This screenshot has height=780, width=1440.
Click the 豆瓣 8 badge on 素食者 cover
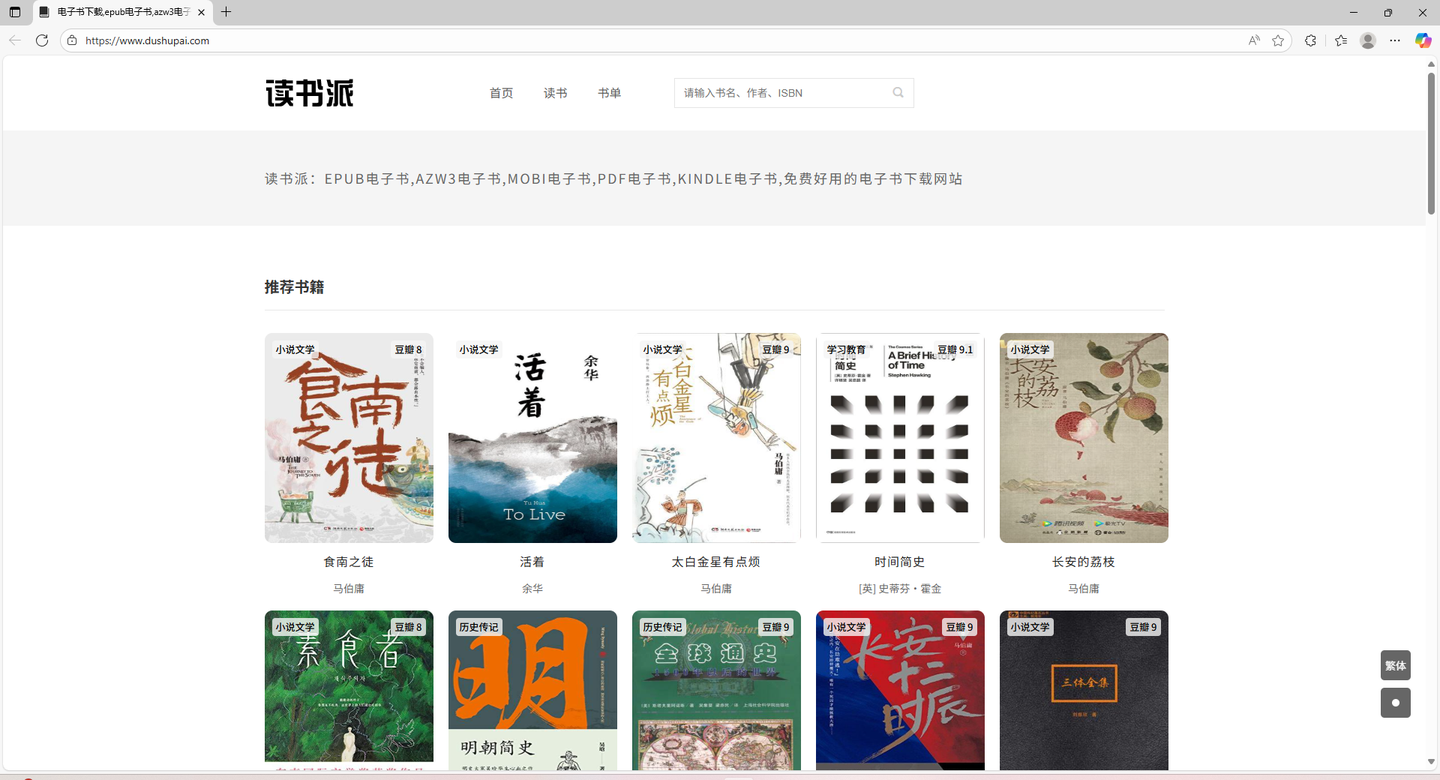coord(408,627)
